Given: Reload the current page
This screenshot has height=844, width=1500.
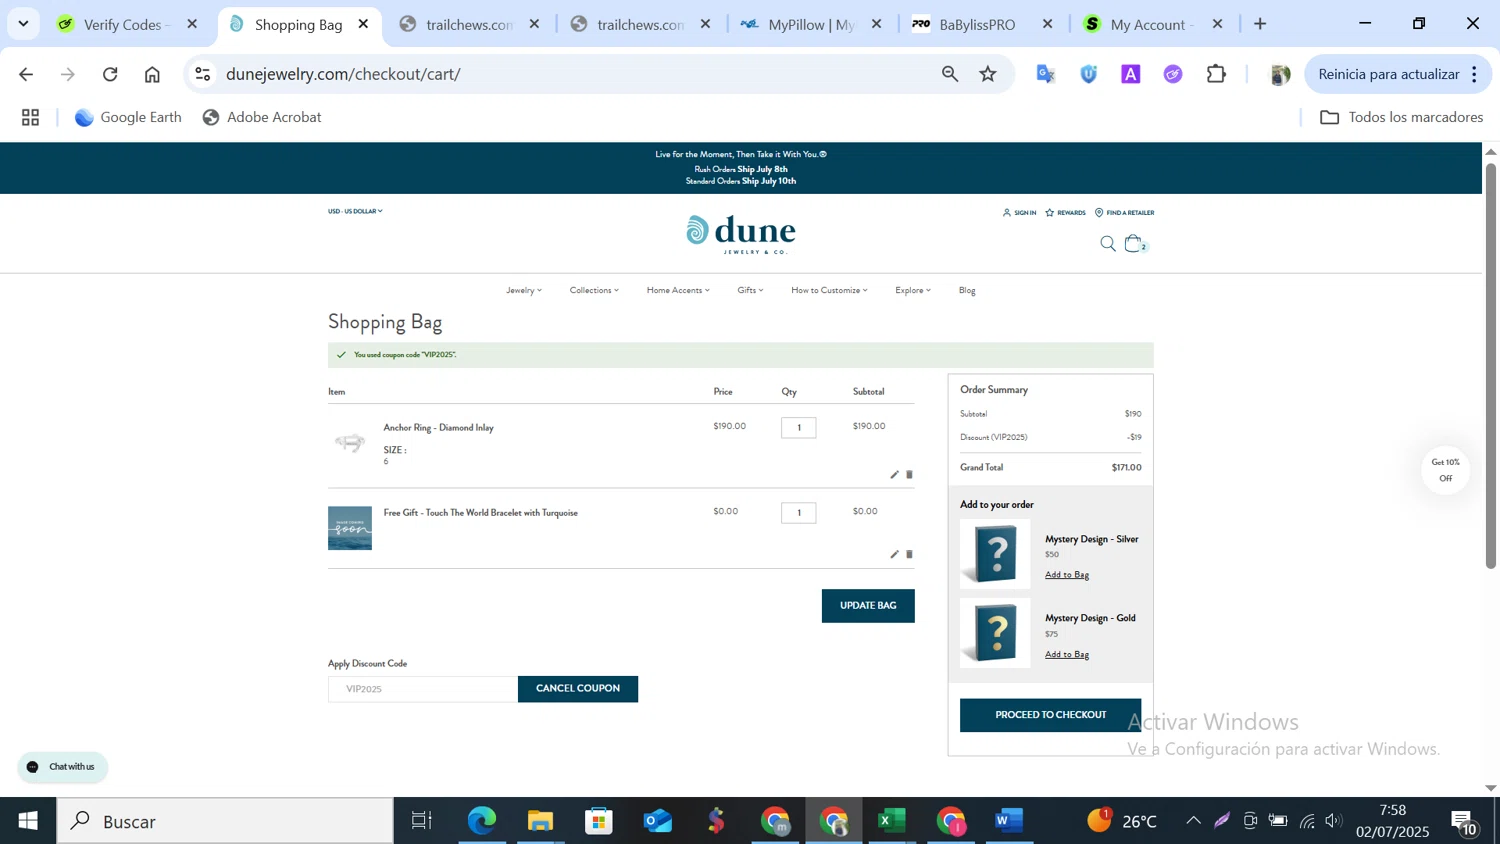Looking at the screenshot, I should click(x=110, y=74).
